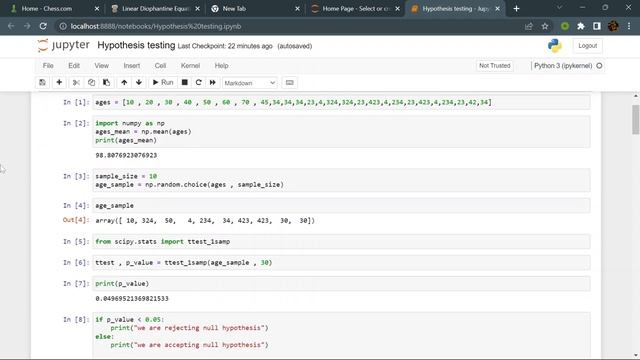Select the print(p_value) cell In [7]

coord(341,283)
